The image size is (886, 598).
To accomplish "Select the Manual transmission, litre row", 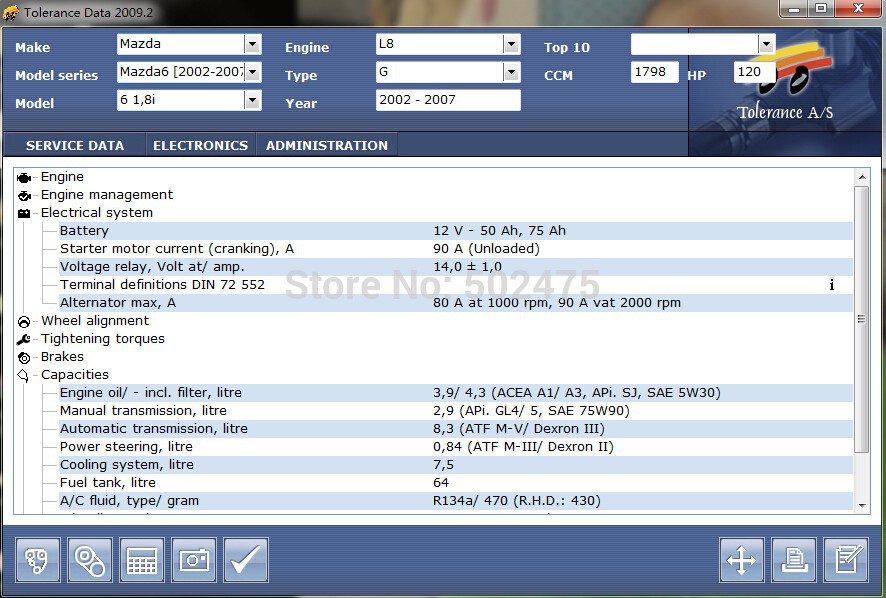I will [x=456, y=411].
